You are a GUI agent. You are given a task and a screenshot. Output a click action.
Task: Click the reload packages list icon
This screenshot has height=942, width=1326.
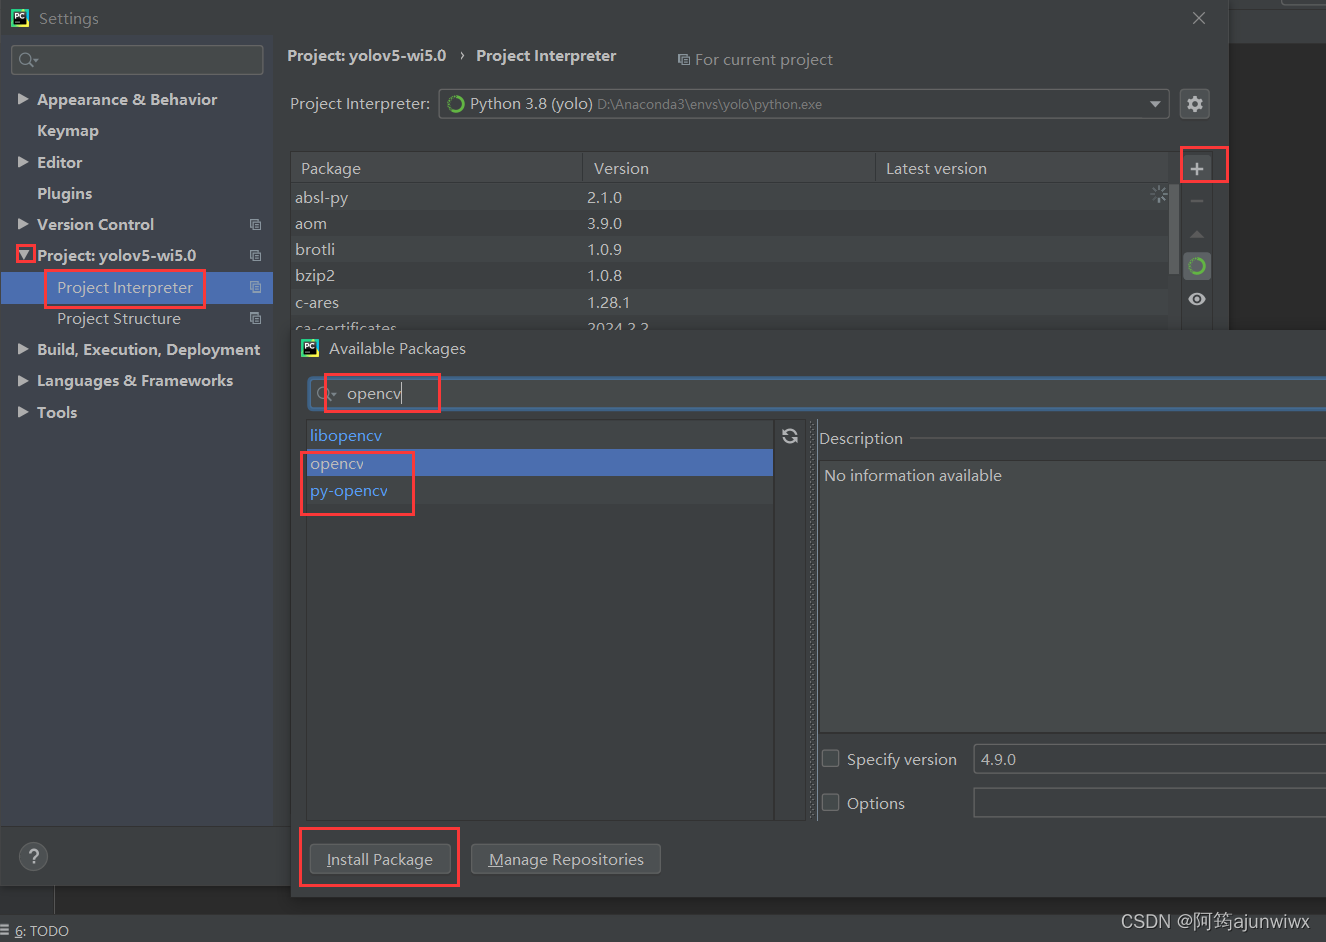coord(790,436)
